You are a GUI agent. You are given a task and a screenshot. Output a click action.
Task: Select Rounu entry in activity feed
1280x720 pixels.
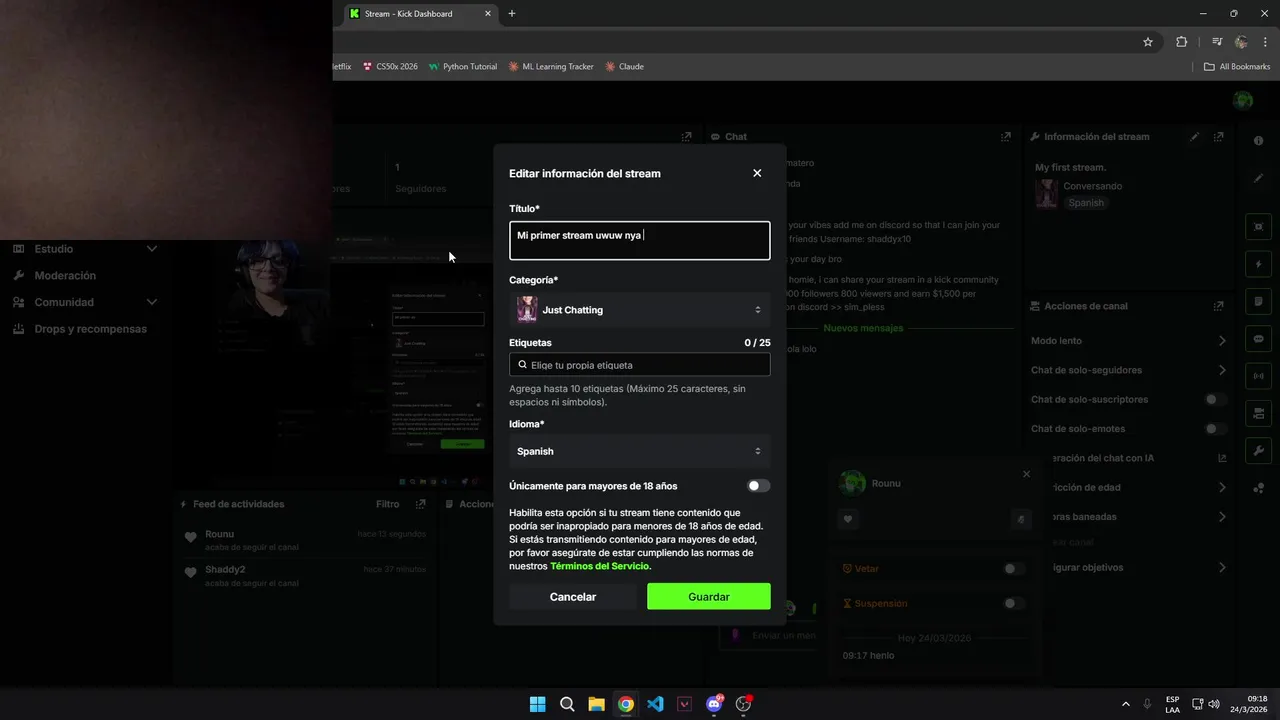pos(305,540)
